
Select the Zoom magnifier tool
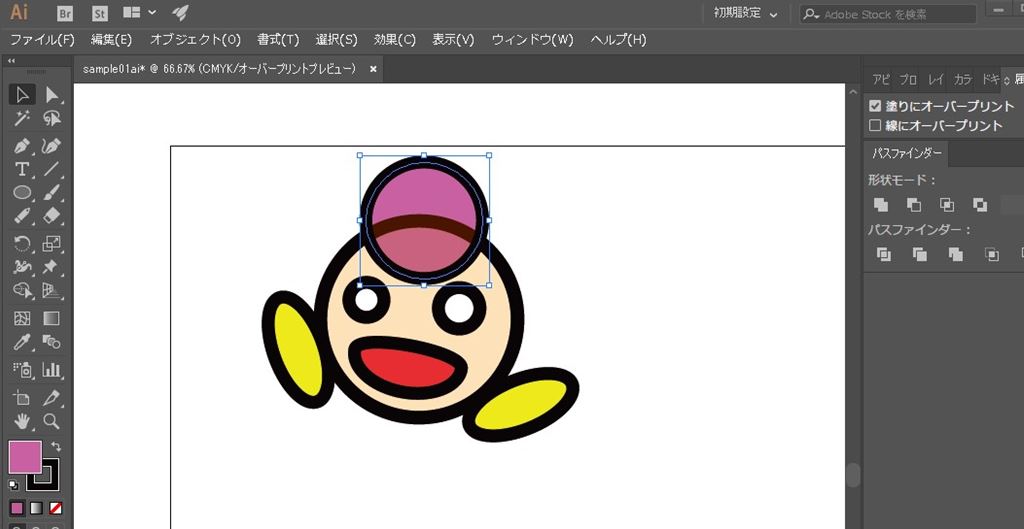click(x=51, y=421)
